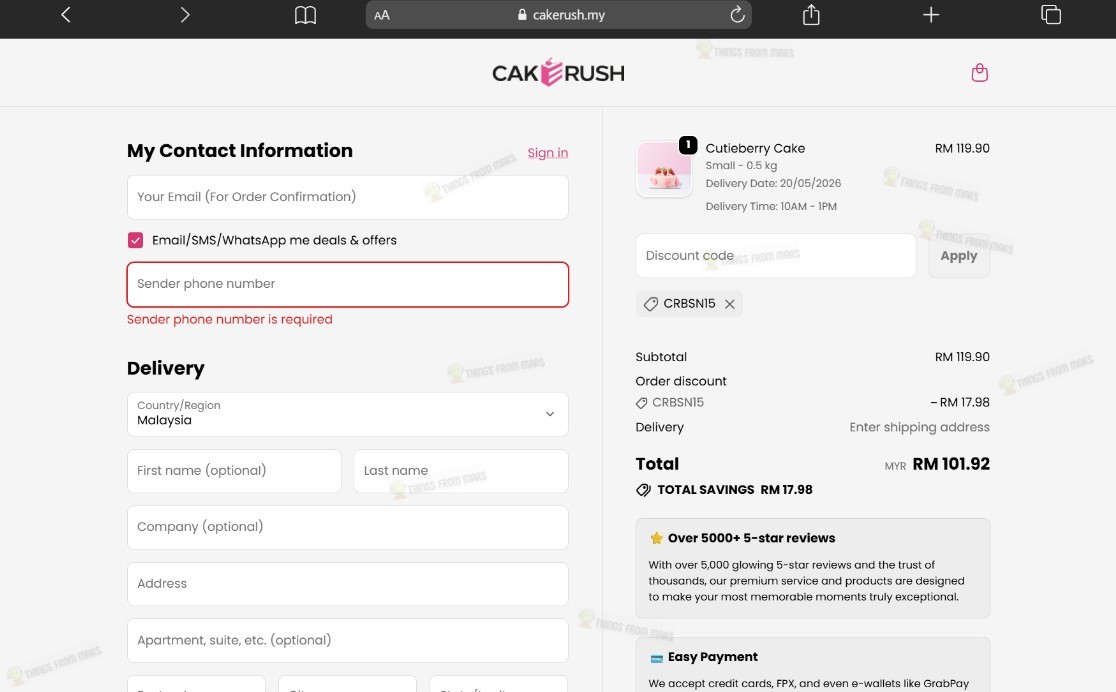Click Enter shipping address delivery text

pyautogui.click(x=919, y=427)
